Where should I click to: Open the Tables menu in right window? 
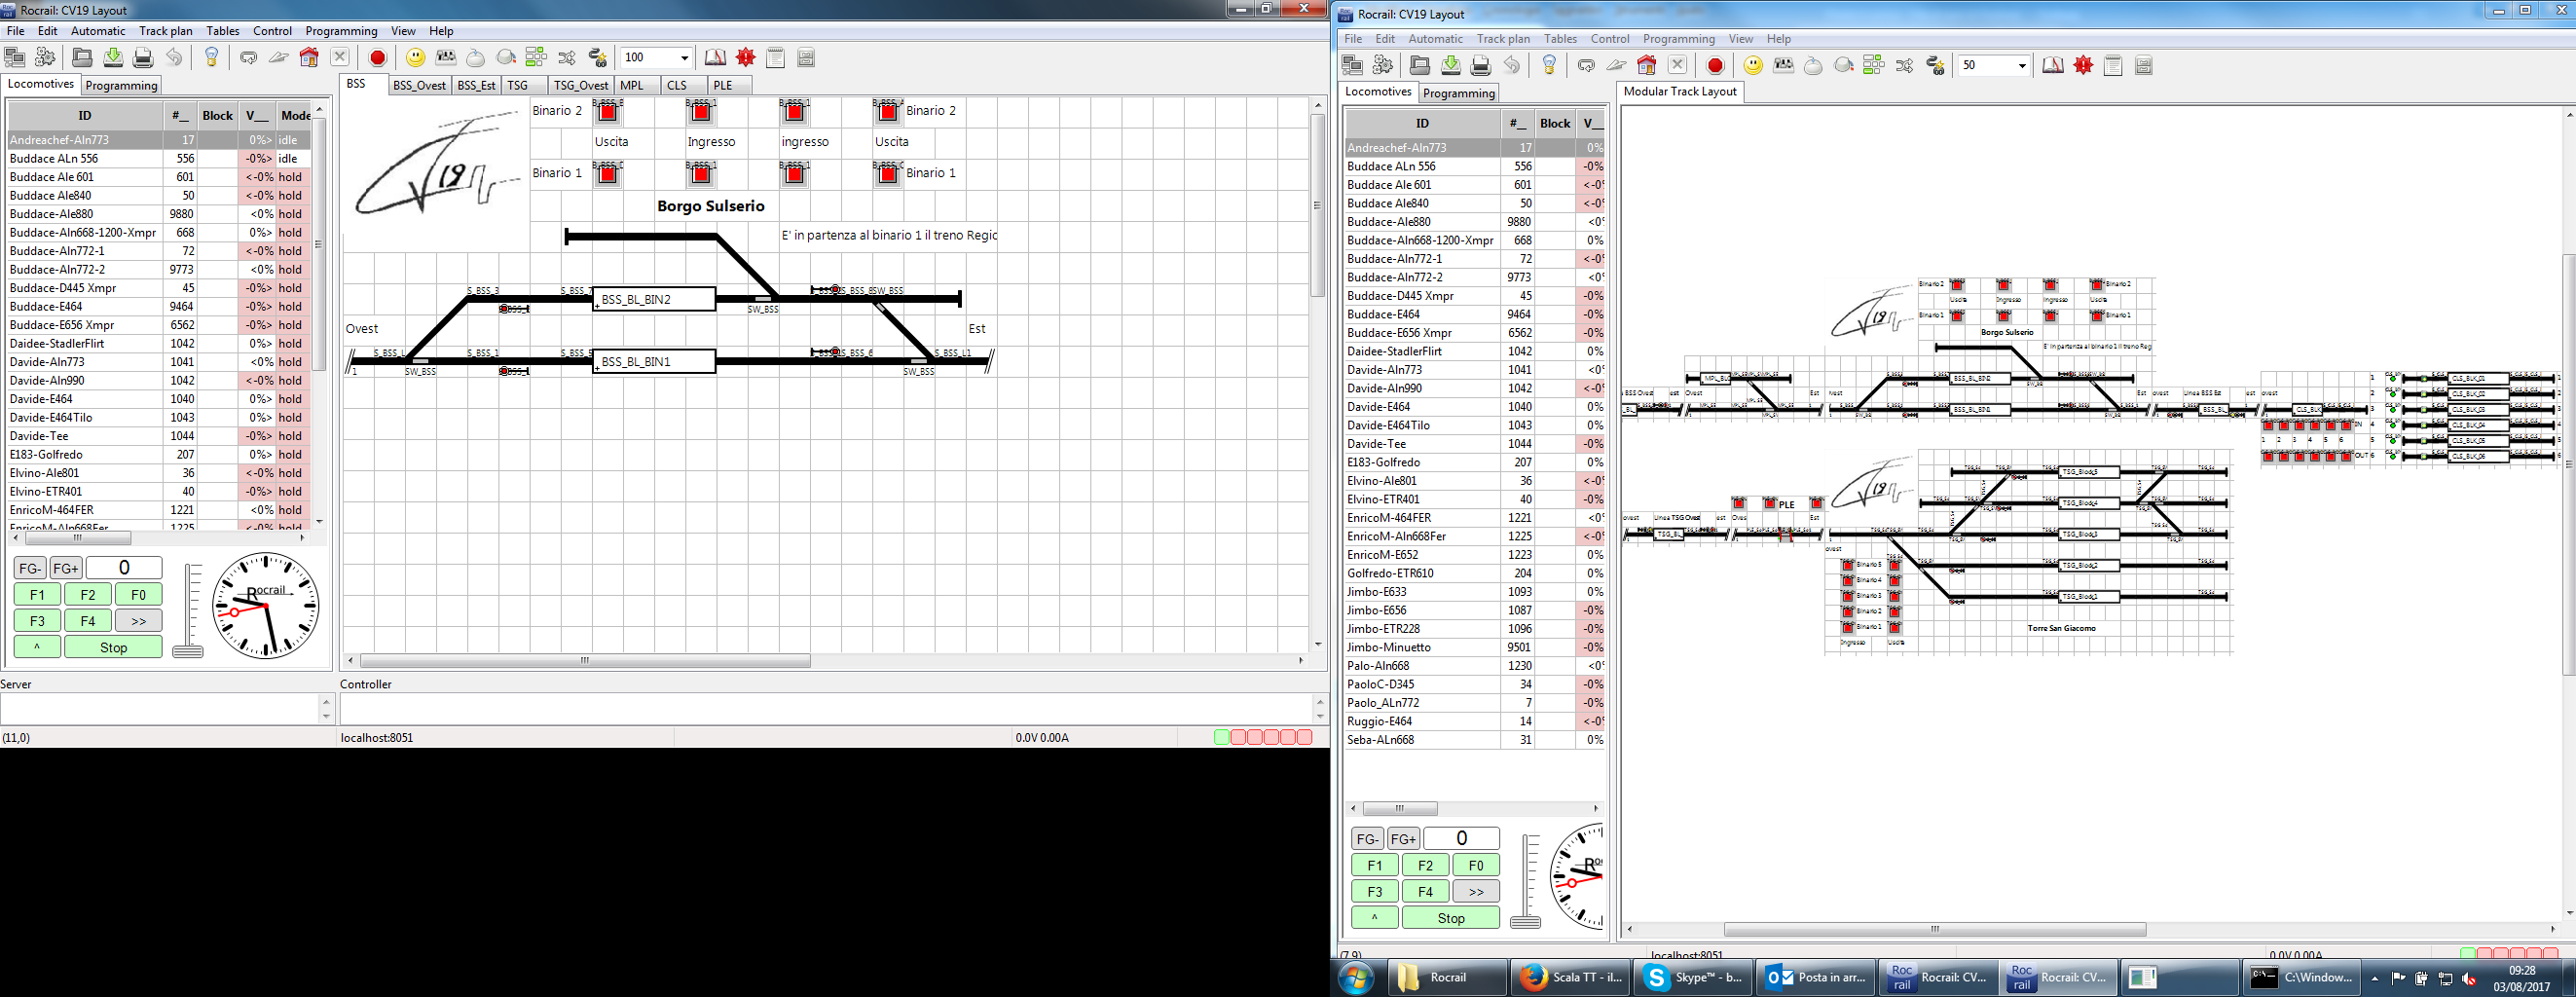[x=1560, y=39]
